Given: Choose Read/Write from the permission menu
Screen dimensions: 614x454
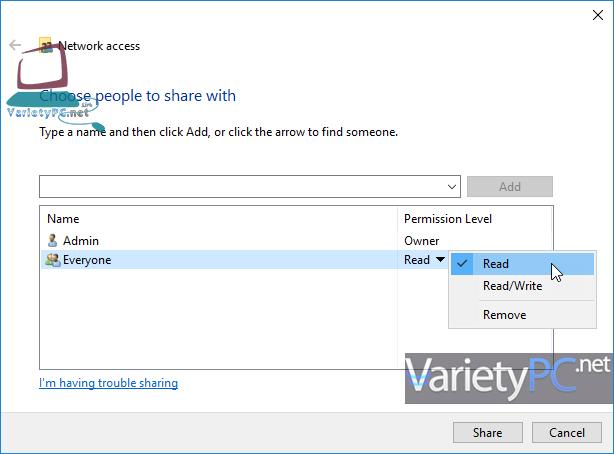Looking at the screenshot, I should (x=512, y=286).
